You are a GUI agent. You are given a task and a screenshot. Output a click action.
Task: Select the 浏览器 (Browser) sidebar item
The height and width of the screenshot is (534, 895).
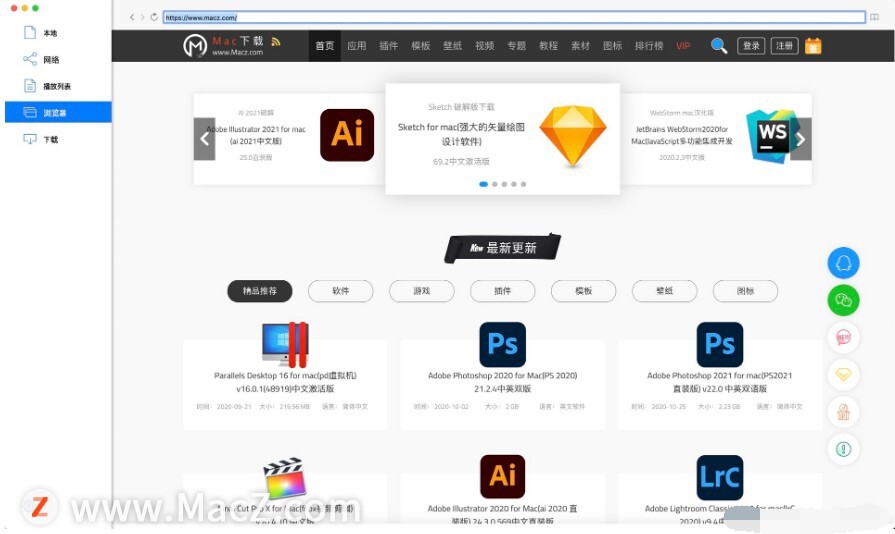58,112
